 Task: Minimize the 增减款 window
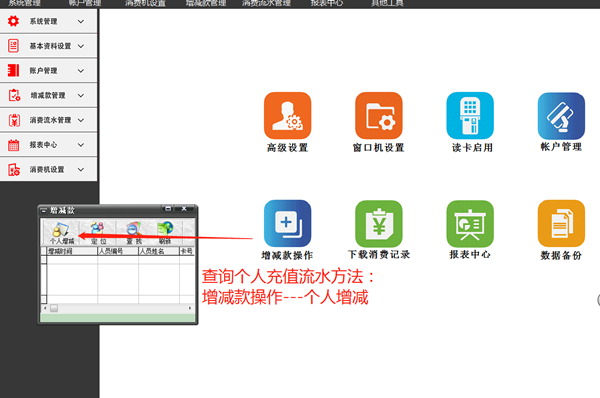pos(168,209)
